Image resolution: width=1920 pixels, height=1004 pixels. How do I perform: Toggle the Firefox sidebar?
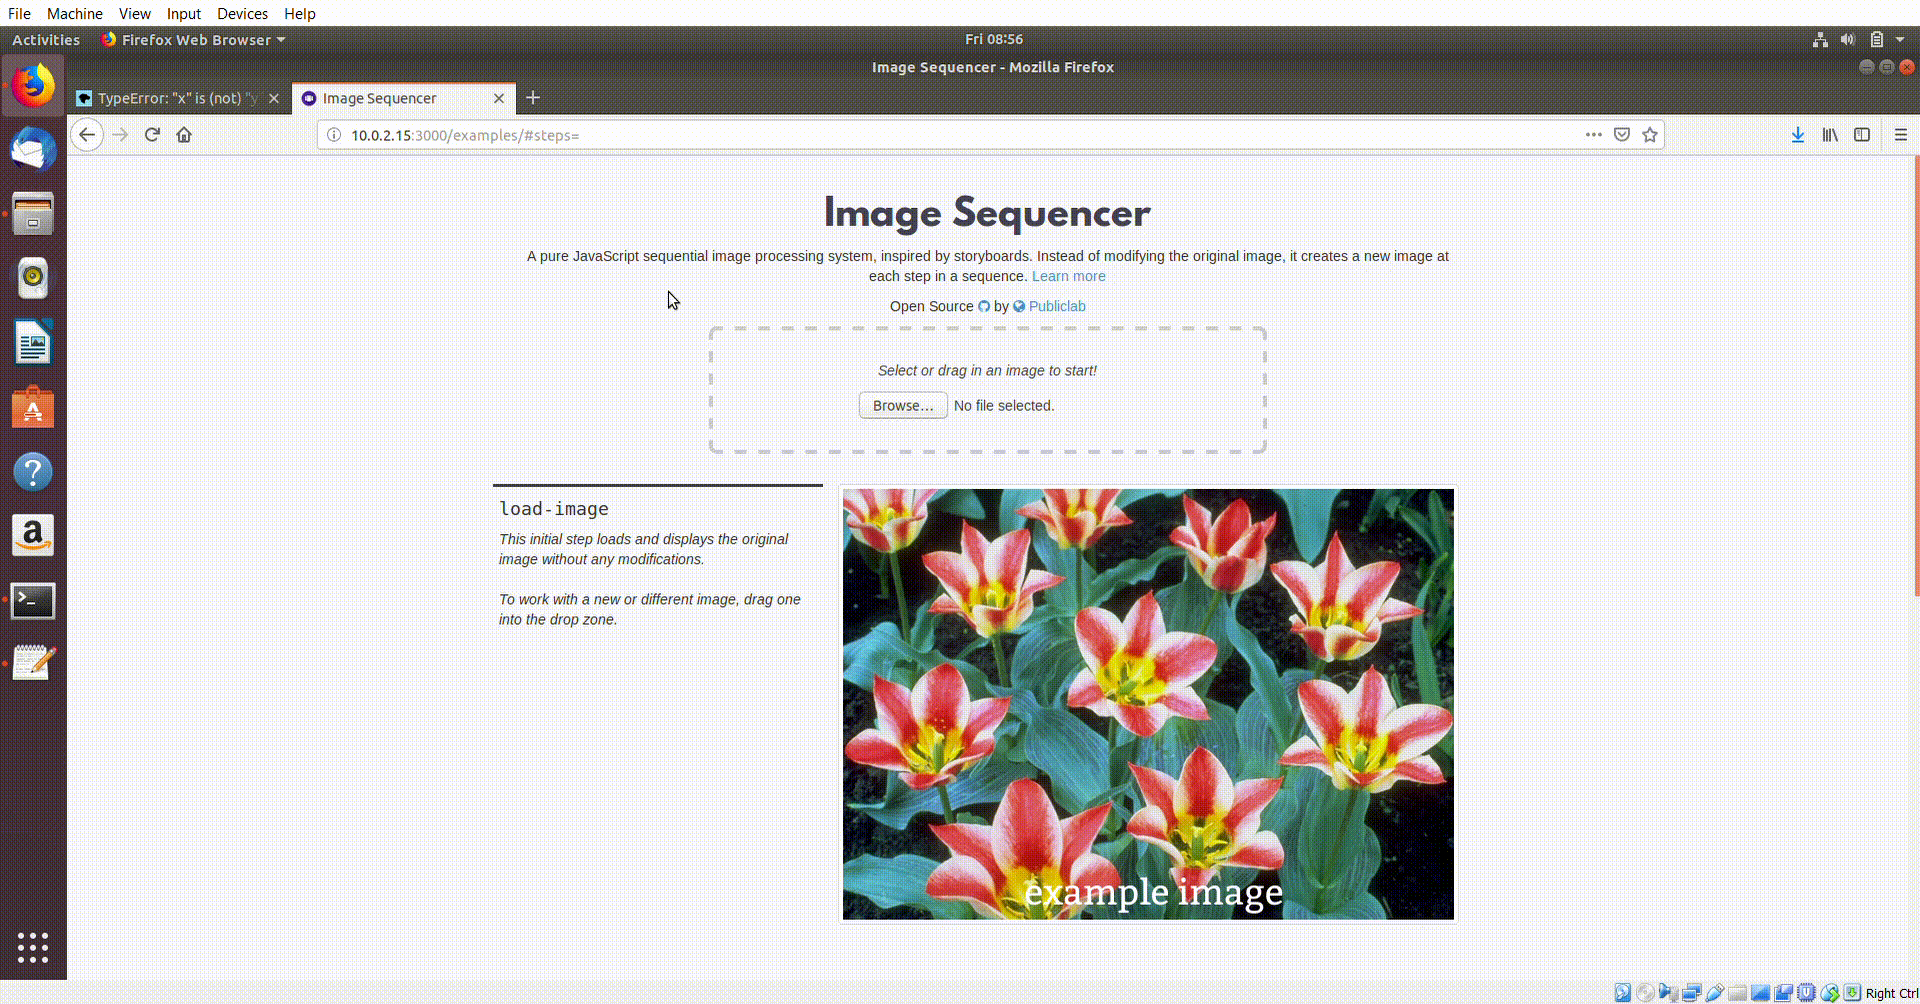click(x=1862, y=135)
